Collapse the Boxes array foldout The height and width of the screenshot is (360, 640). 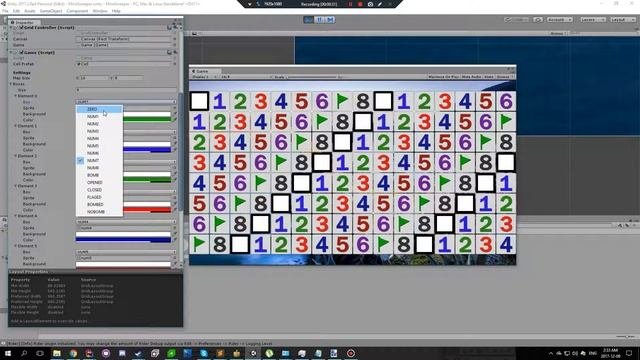(11, 84)
